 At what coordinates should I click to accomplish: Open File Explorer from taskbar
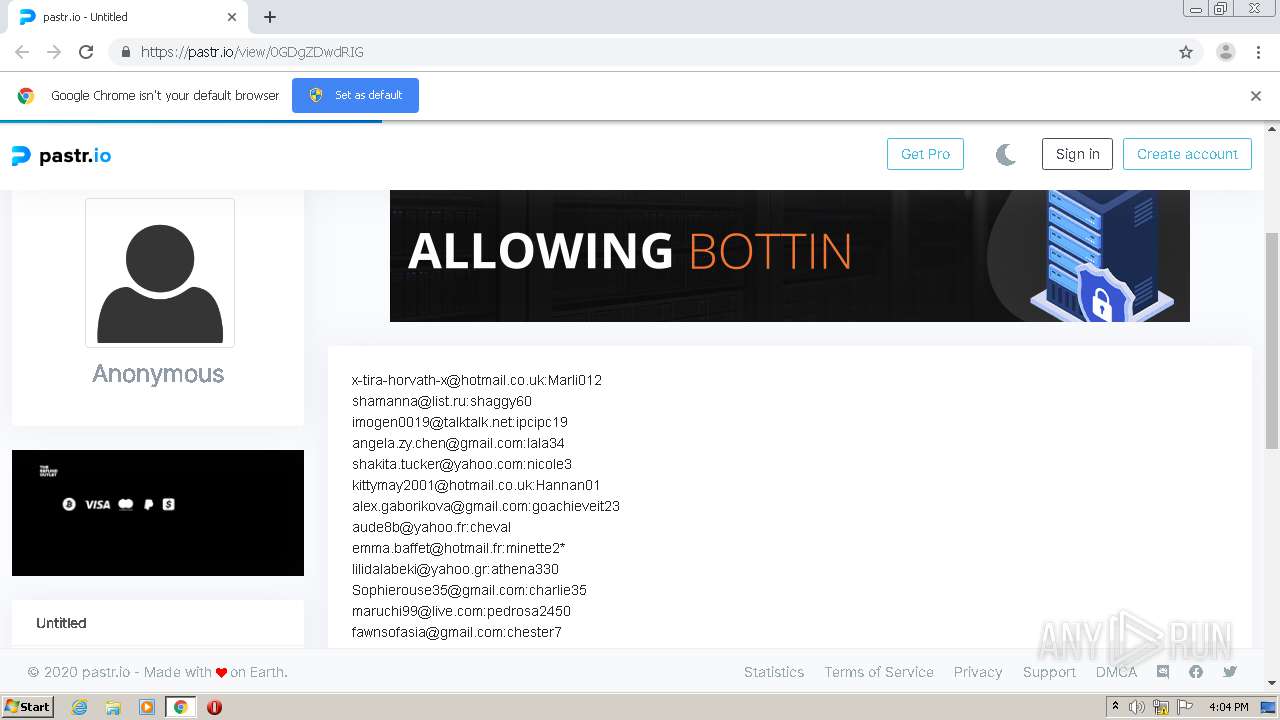coord(113,707)
